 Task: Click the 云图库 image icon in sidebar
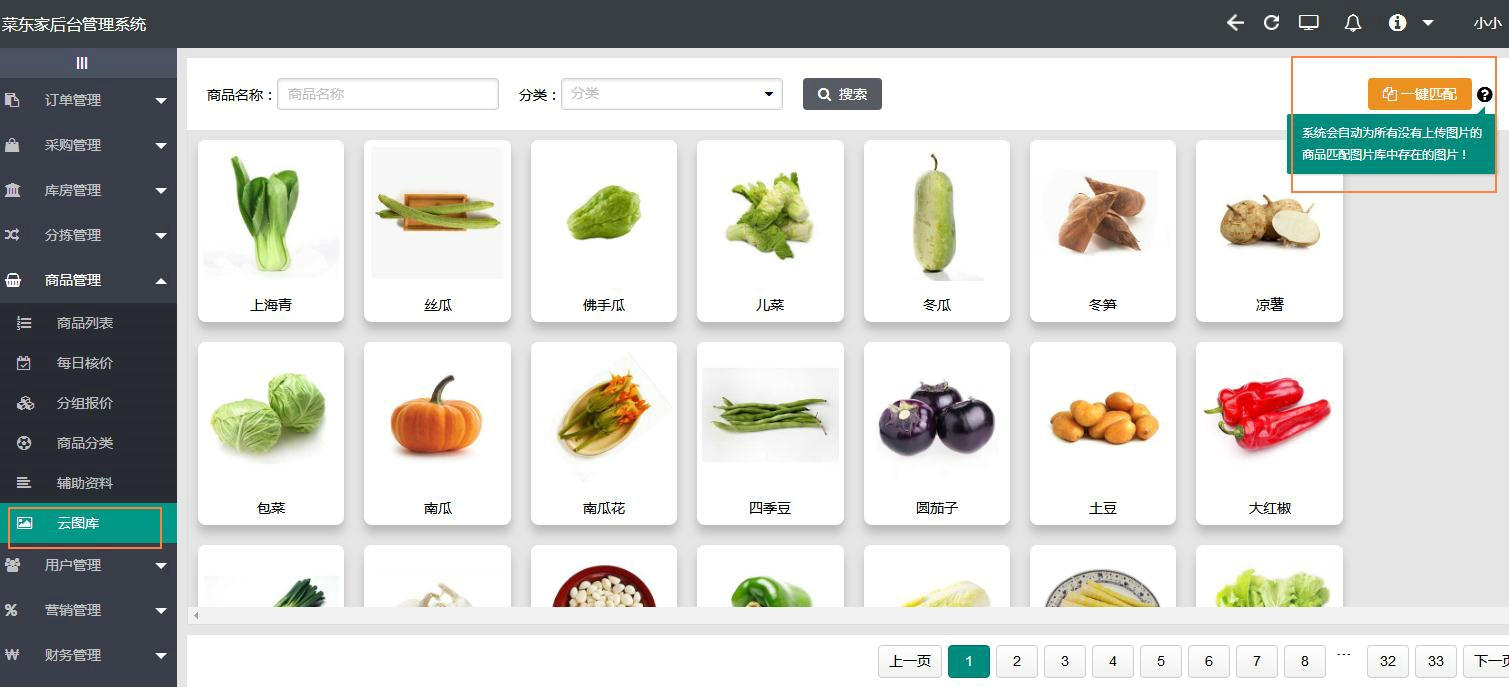pyautogui.click(x=25, y=524)
